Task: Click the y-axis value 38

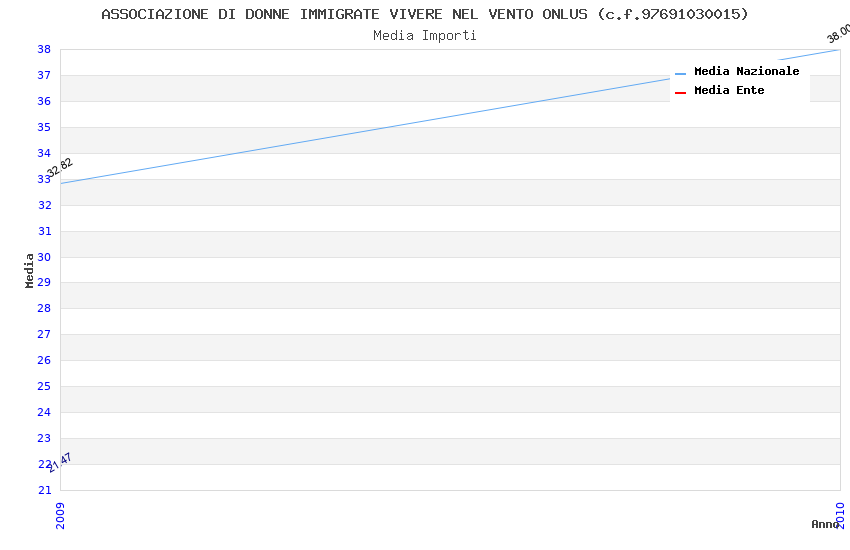Action: click(x=44, y=49)
